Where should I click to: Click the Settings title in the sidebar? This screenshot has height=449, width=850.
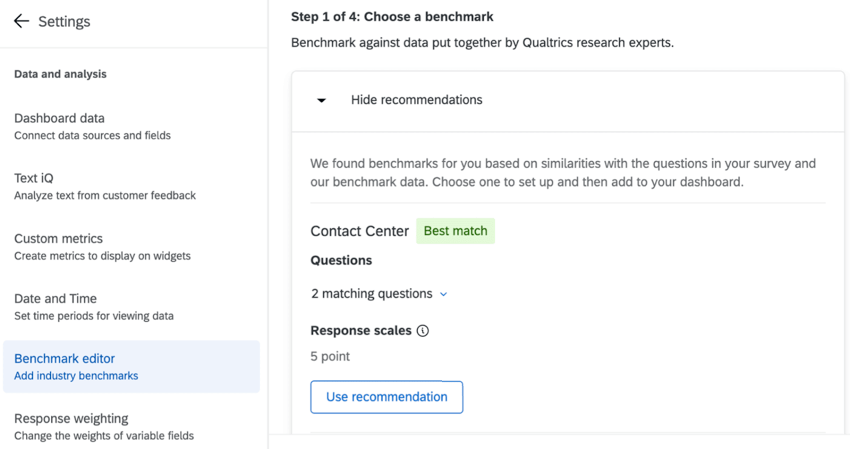tap(64, 22)
